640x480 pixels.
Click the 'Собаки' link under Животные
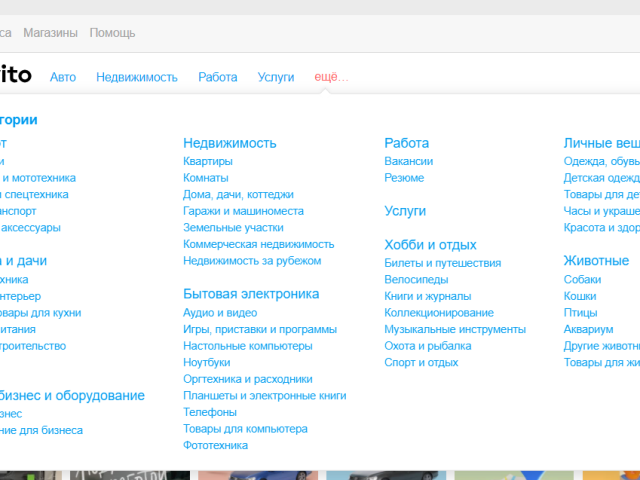pos(582,280)
